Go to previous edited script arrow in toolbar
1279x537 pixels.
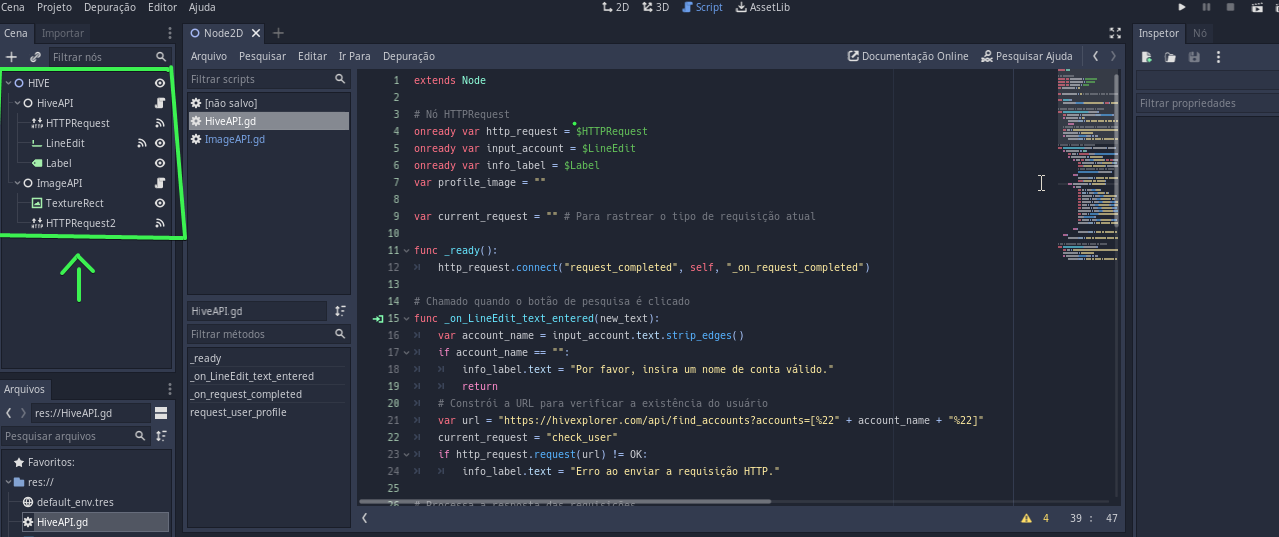point(1096,56)
